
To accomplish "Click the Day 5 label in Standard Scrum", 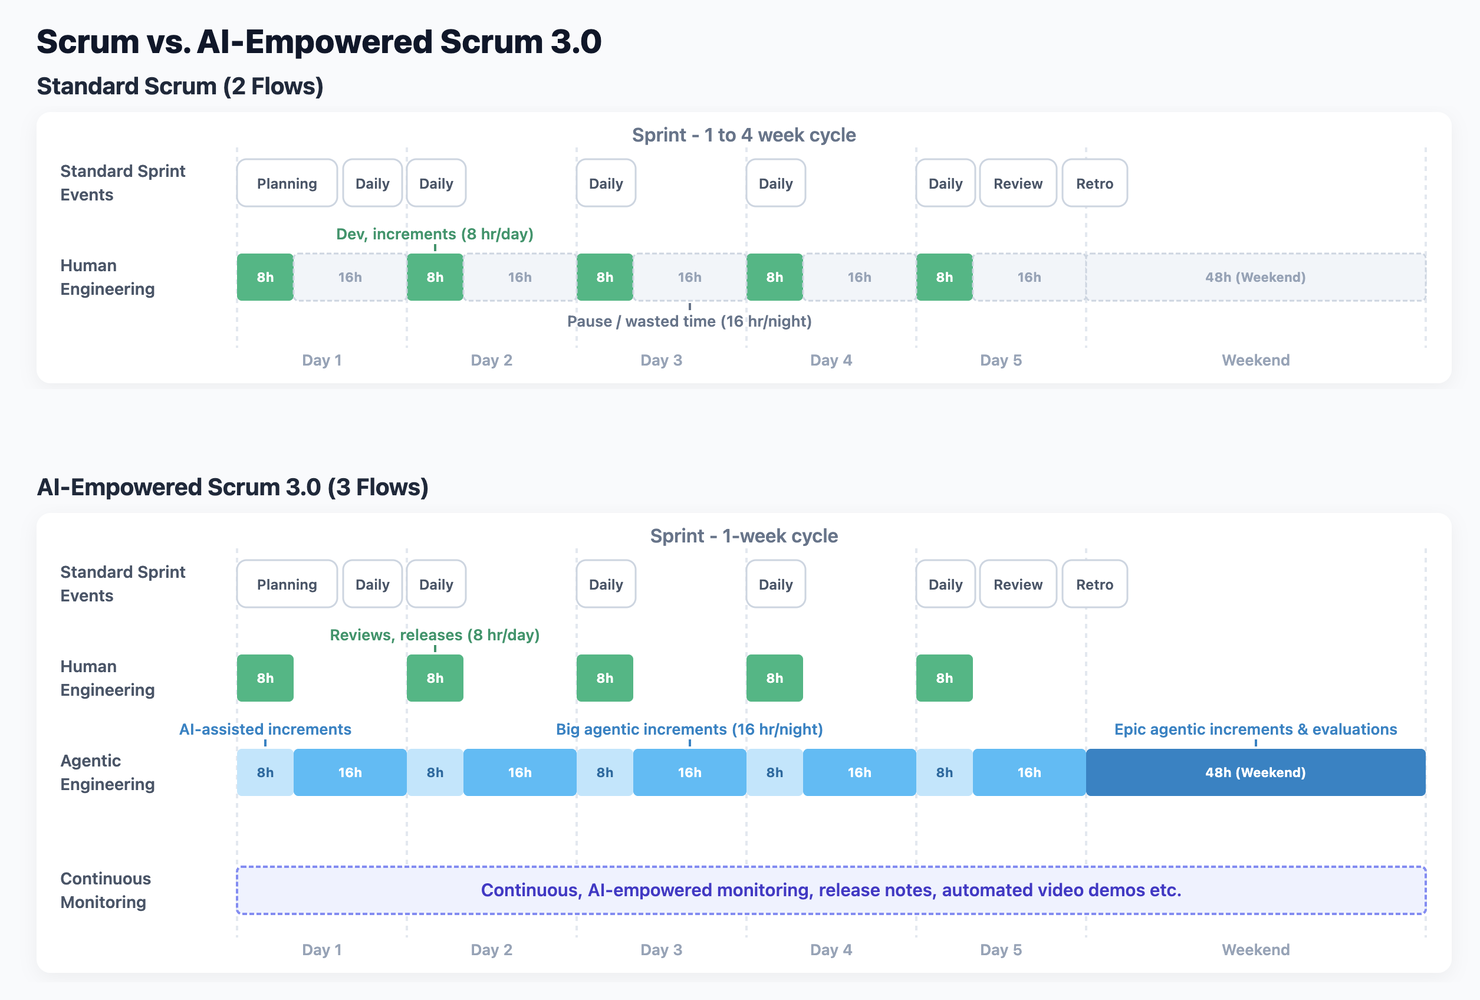I will point(1000,360).
